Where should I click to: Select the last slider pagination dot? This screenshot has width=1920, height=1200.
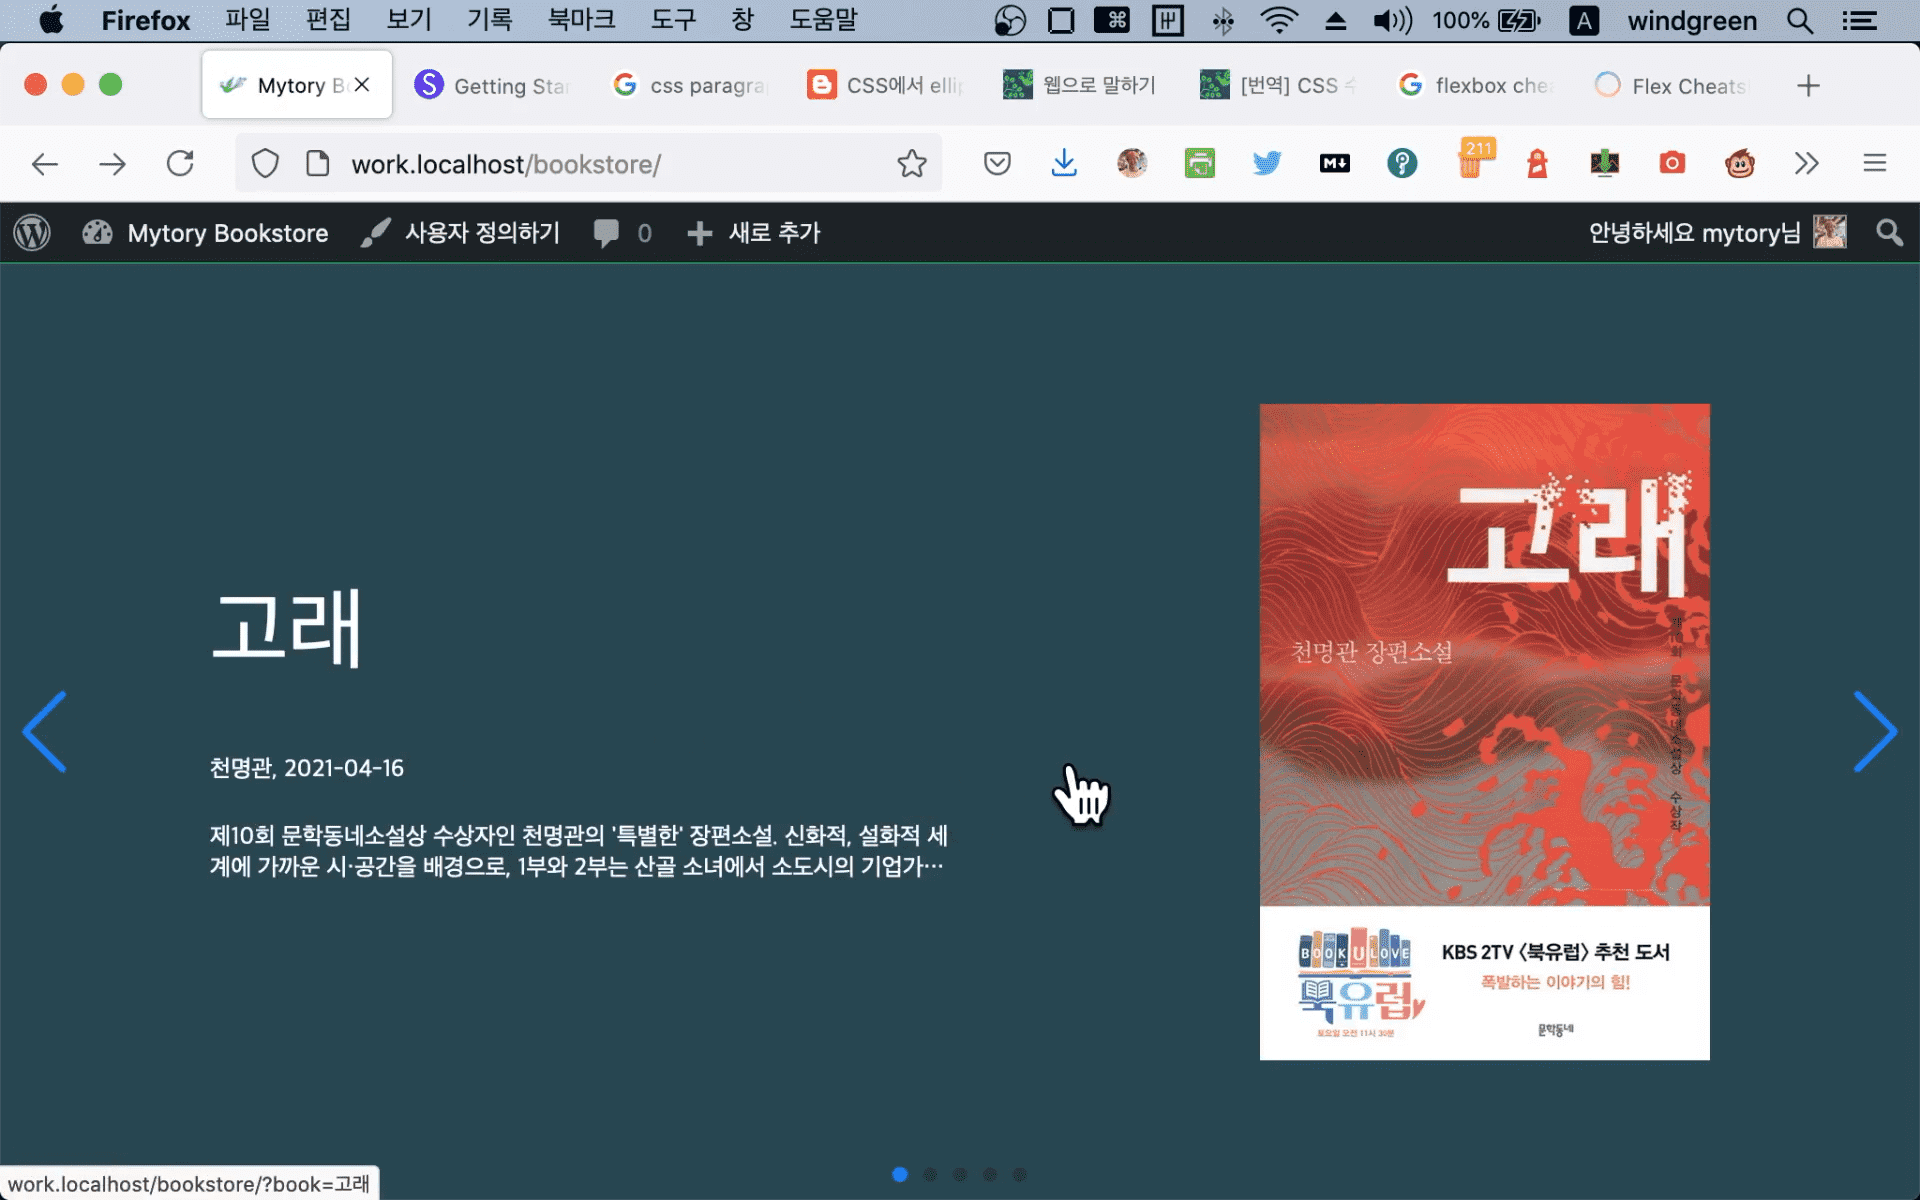tap(1019, 1174)
